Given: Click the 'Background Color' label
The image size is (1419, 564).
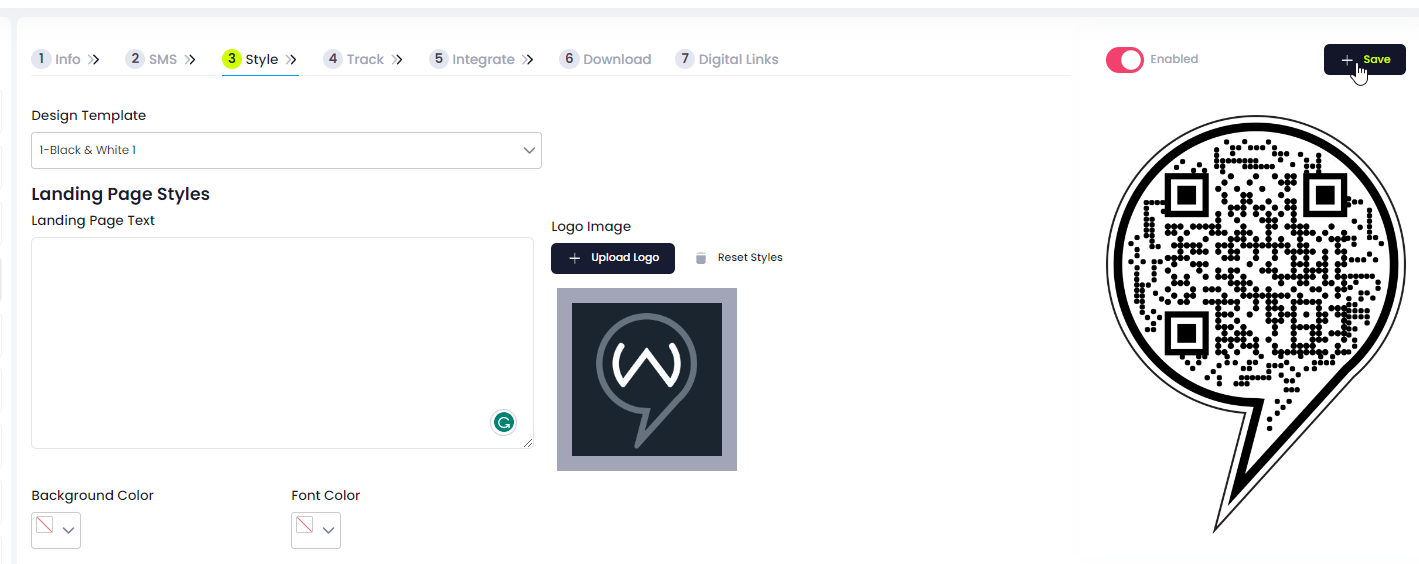Looking at the screenshot, I should 92,496.
